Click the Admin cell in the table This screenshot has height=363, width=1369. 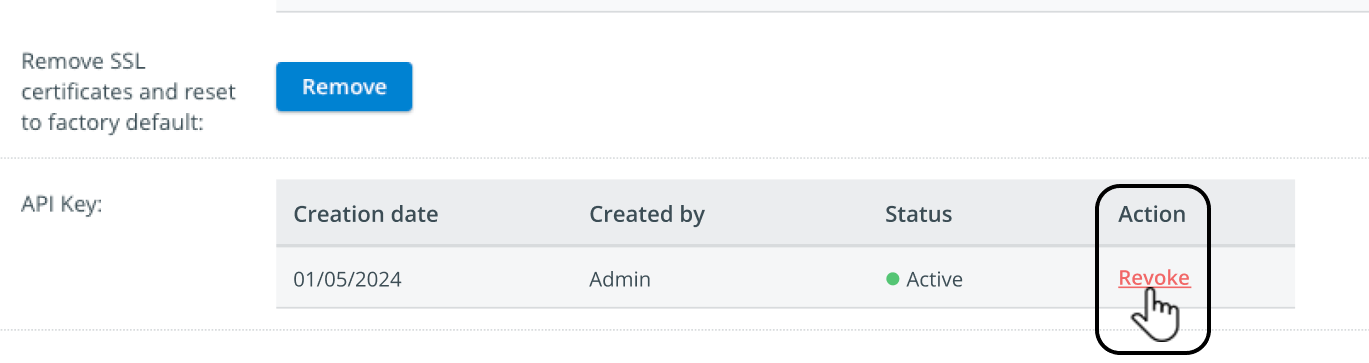point(620,279)
